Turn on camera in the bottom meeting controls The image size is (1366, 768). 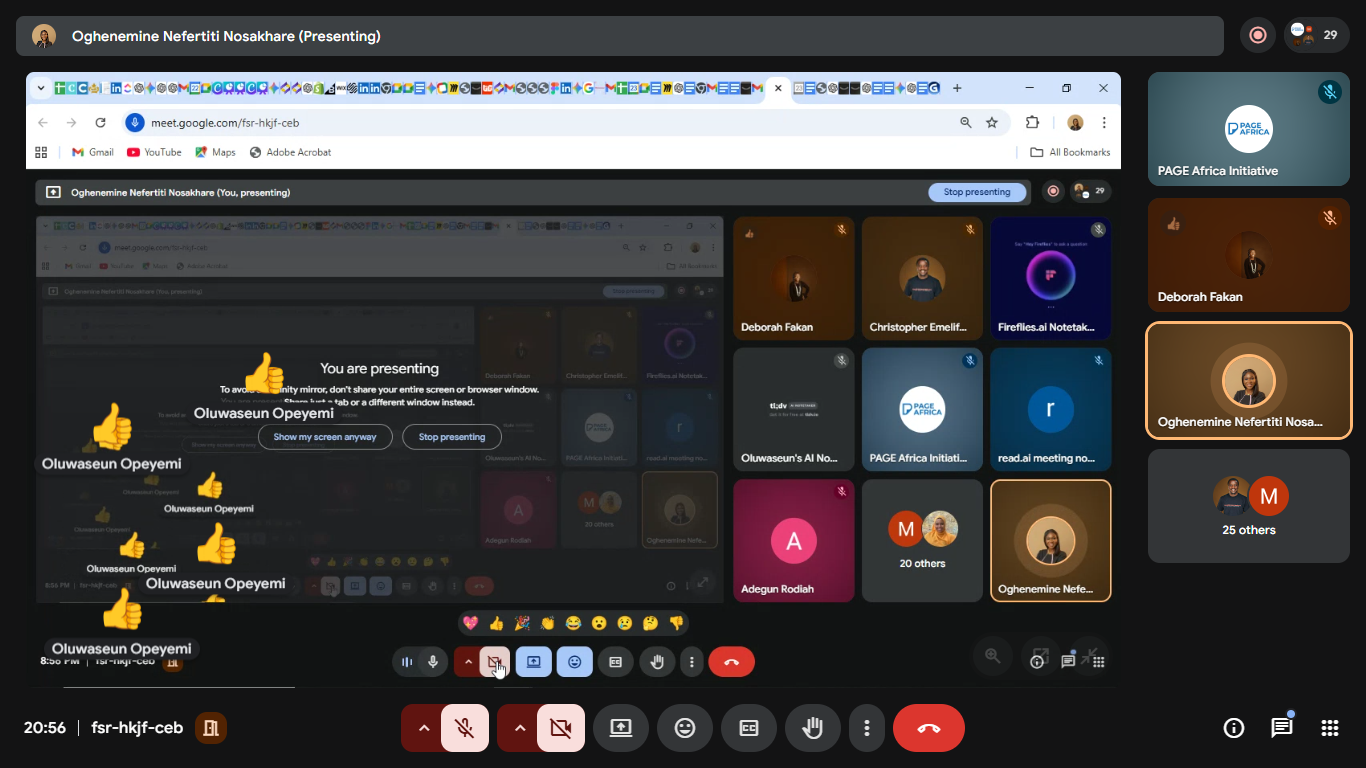[x=560, y=728]
